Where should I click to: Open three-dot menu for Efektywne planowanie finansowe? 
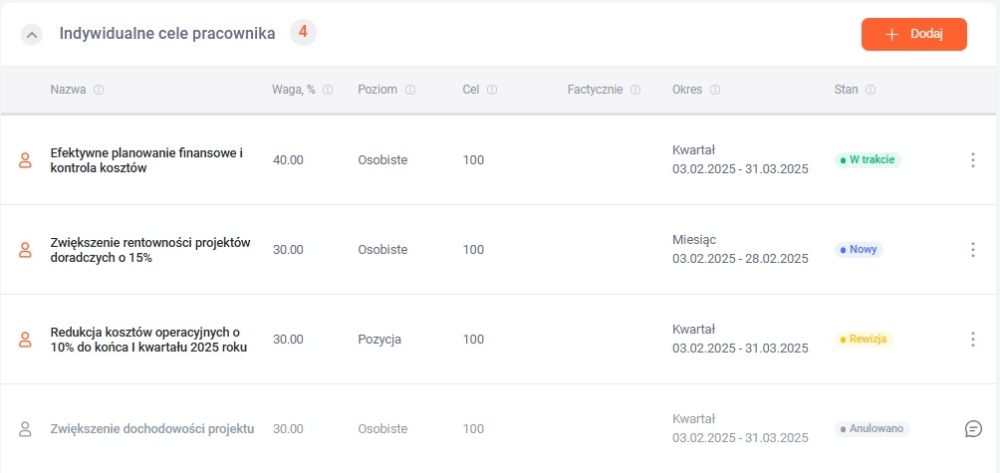coord(972,160)
